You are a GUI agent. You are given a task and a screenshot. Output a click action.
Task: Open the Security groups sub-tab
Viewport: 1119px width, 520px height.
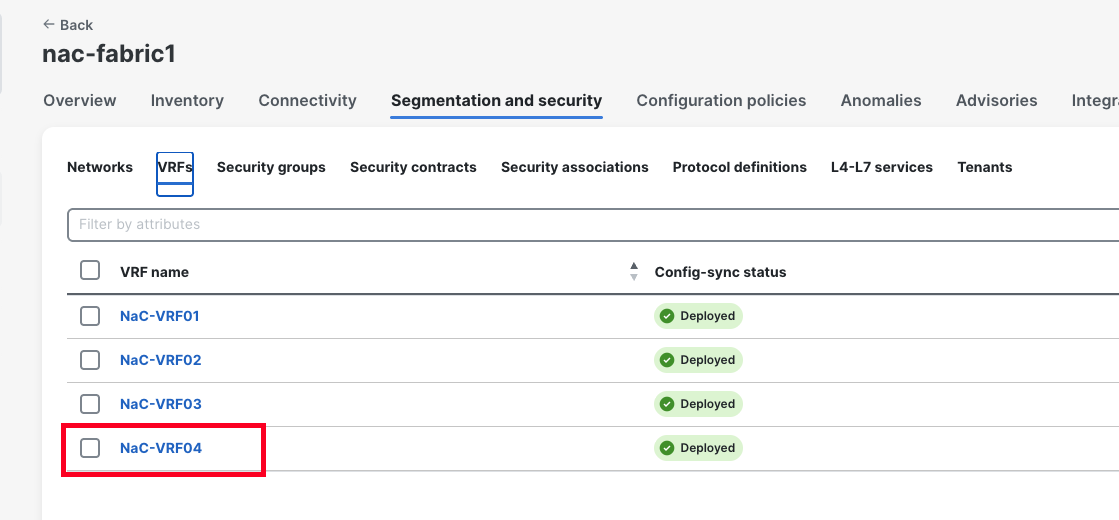point(271,167)
